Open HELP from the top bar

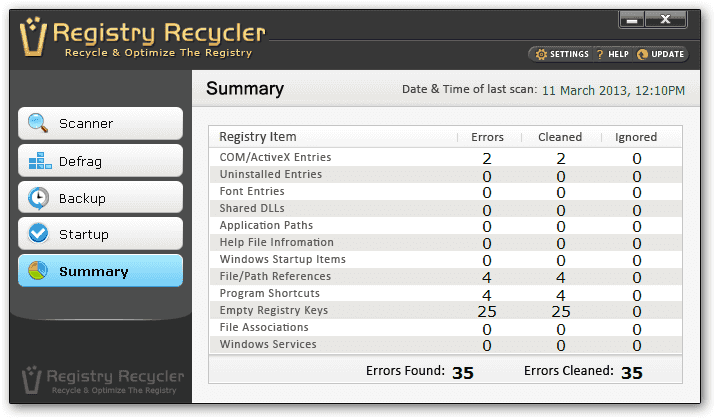[x=613, y=54]
